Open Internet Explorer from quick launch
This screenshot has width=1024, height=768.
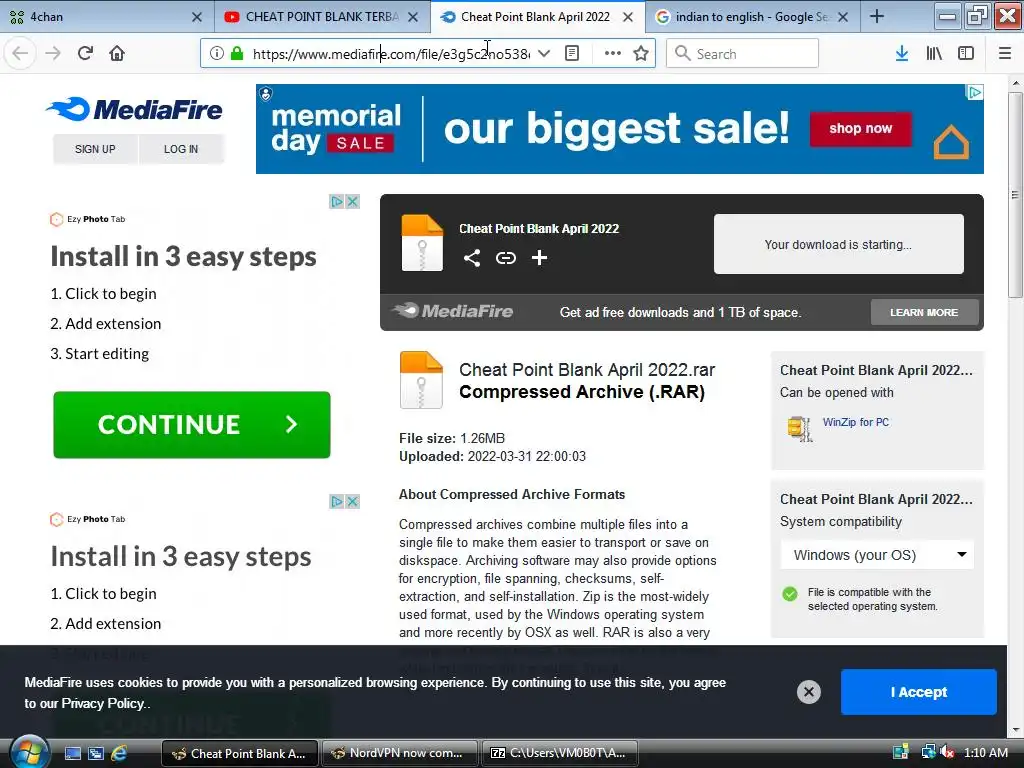tap(119, 753)
